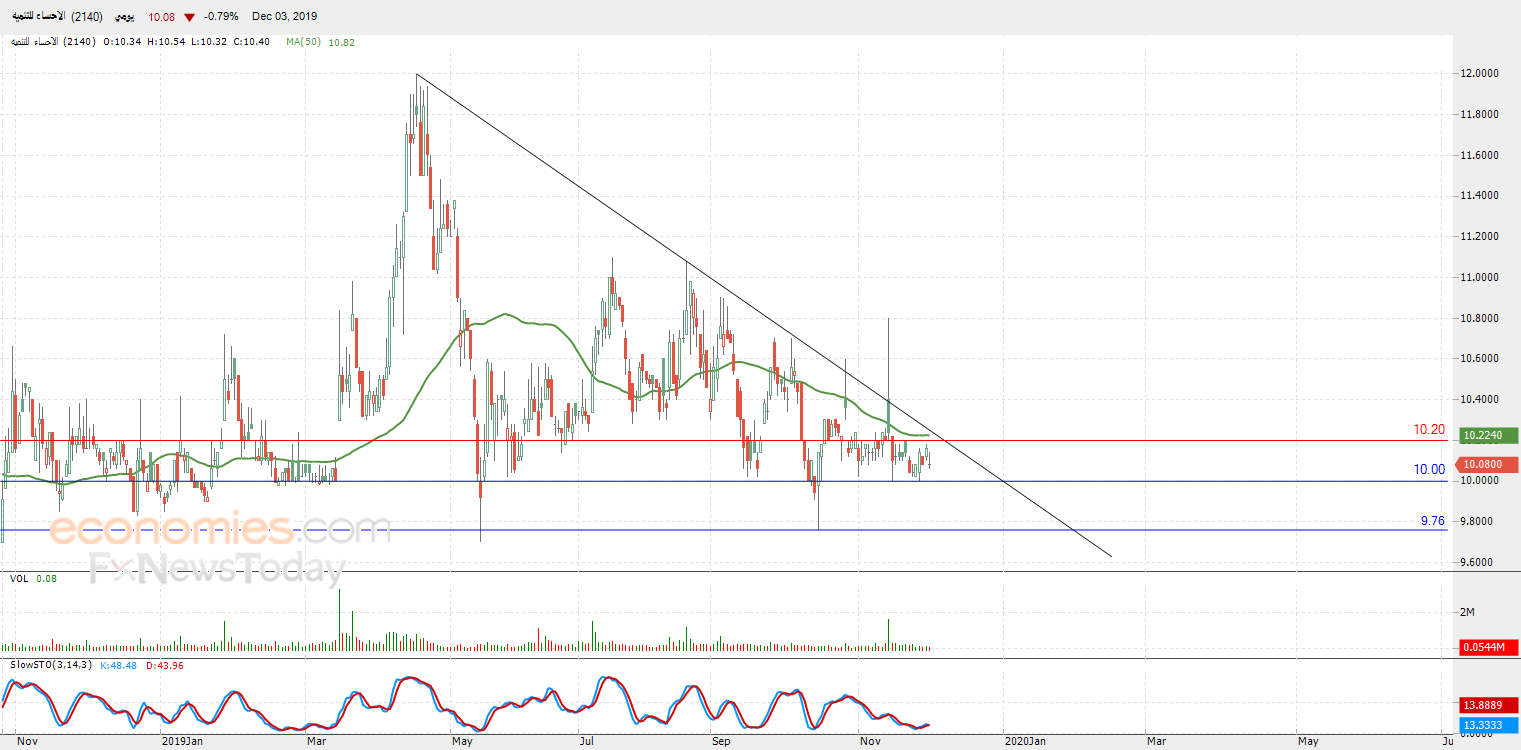Click the -0.79% change value
The height and width of the screenshot is (750, 1521).
click(x=220, y=17)
